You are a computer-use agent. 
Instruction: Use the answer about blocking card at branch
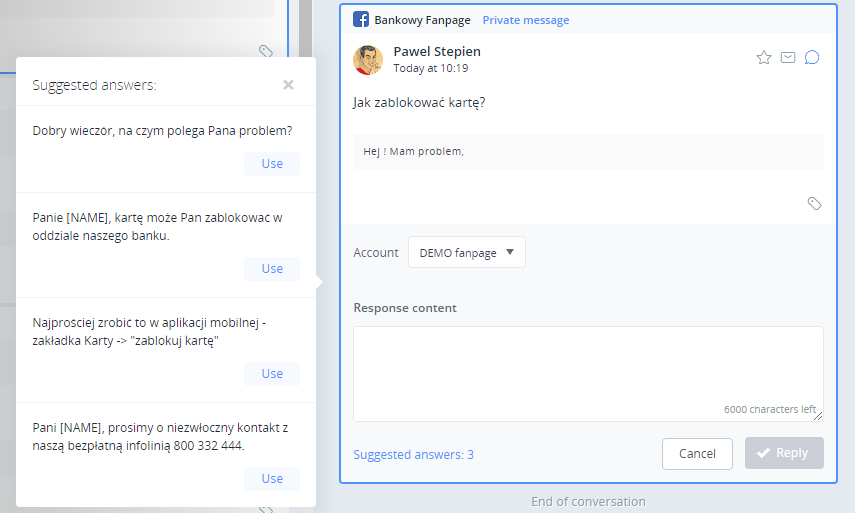pos(272,269)
